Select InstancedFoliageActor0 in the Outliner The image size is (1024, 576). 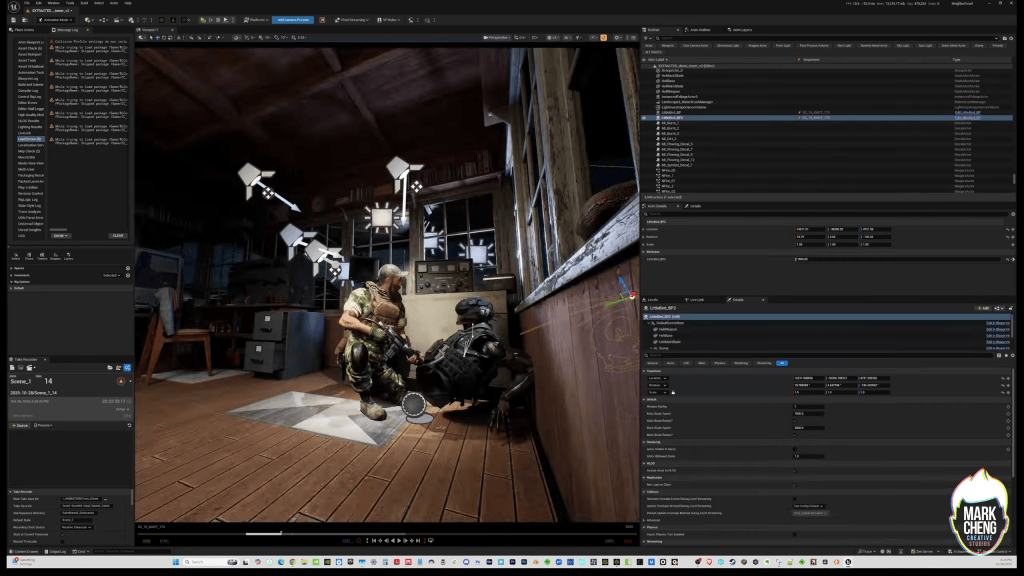tap(679, 97)
